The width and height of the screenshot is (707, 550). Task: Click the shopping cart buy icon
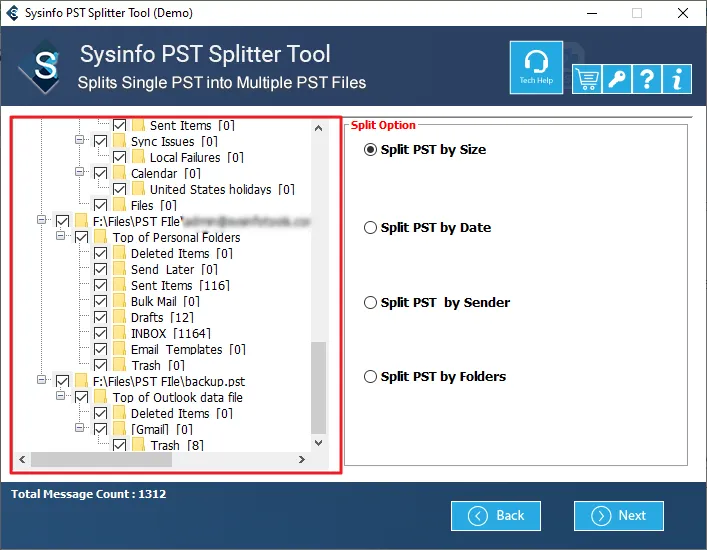coord(587,79)
